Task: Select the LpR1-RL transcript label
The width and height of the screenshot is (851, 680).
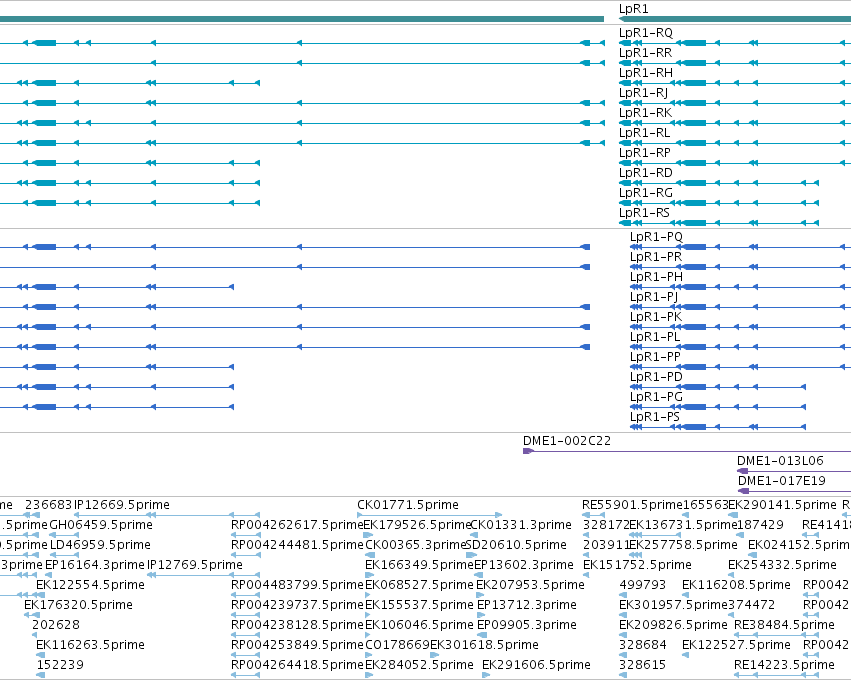Action: click(x=645, y=134)
